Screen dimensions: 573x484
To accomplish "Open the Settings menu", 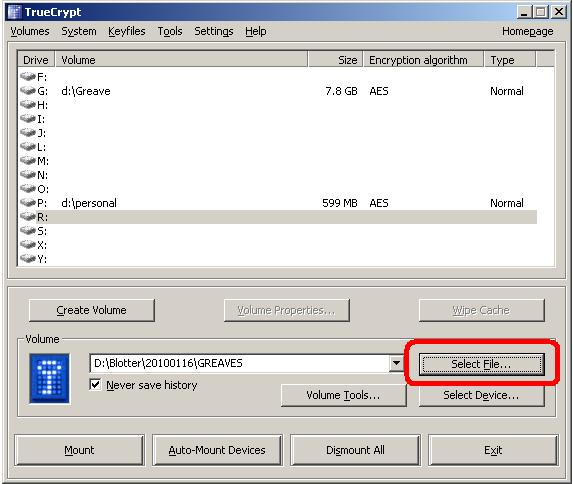I will pyautogui.click(x=214, y=31).
